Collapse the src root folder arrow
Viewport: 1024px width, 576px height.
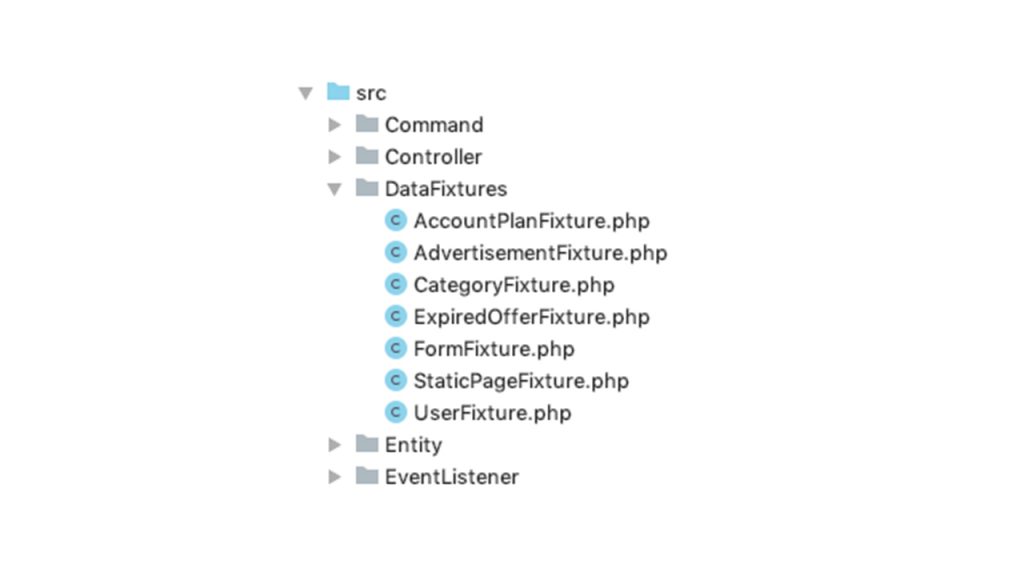tap(305, 93)
